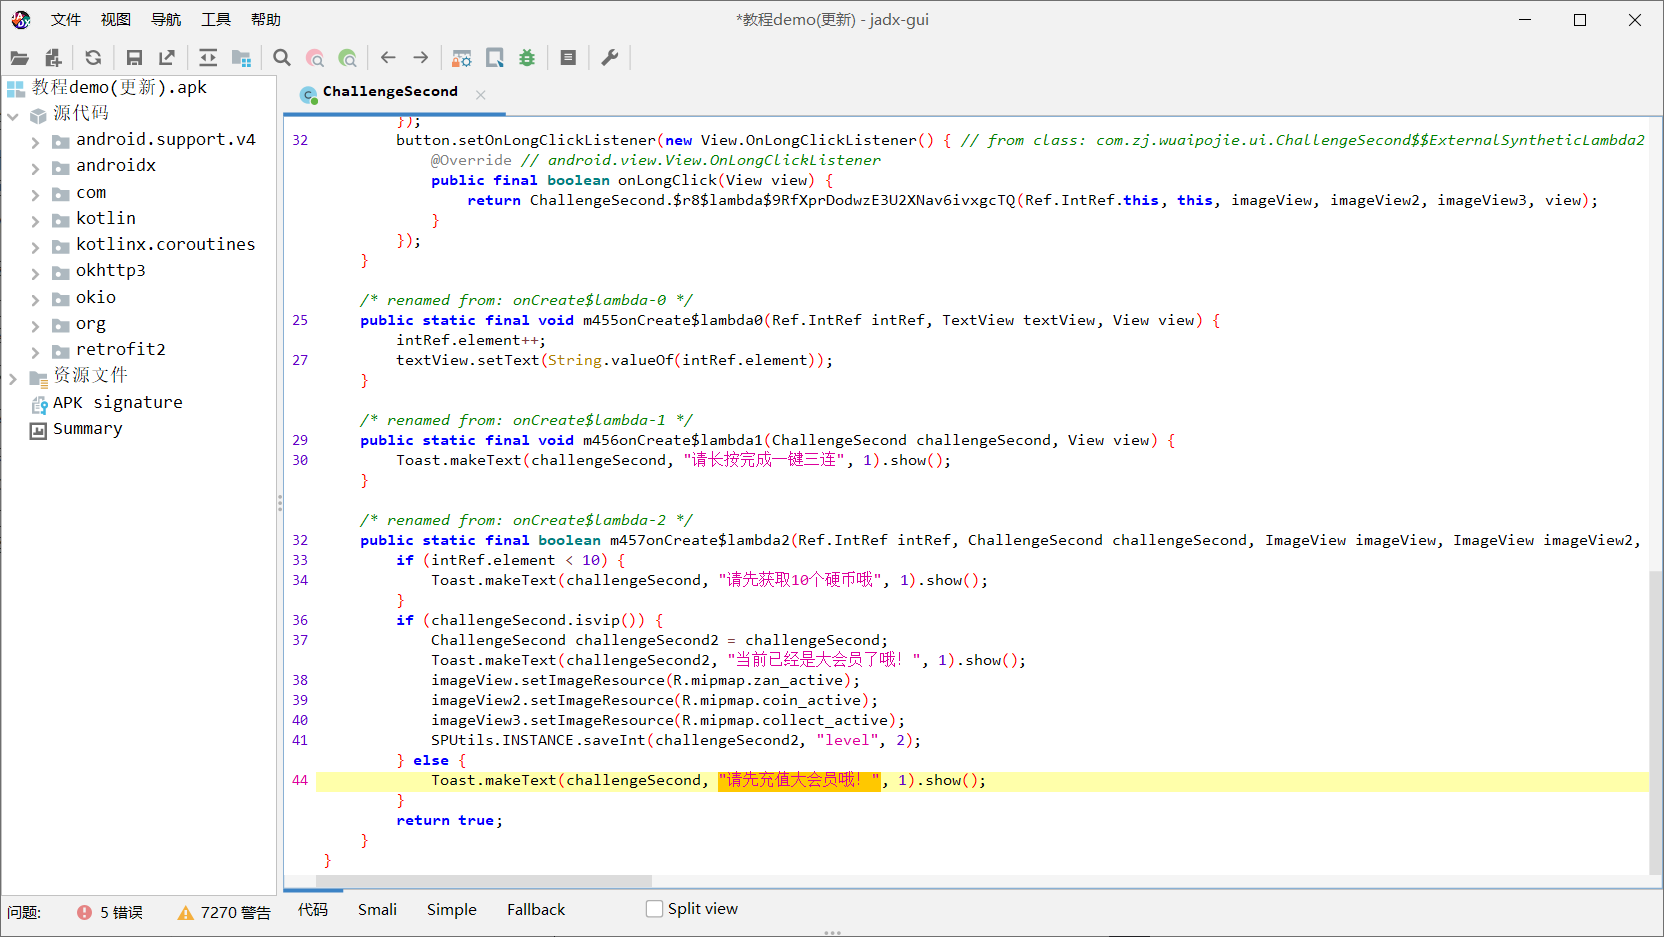
Task: Open preferences with the wrench icon
Action: pos(610,58)
